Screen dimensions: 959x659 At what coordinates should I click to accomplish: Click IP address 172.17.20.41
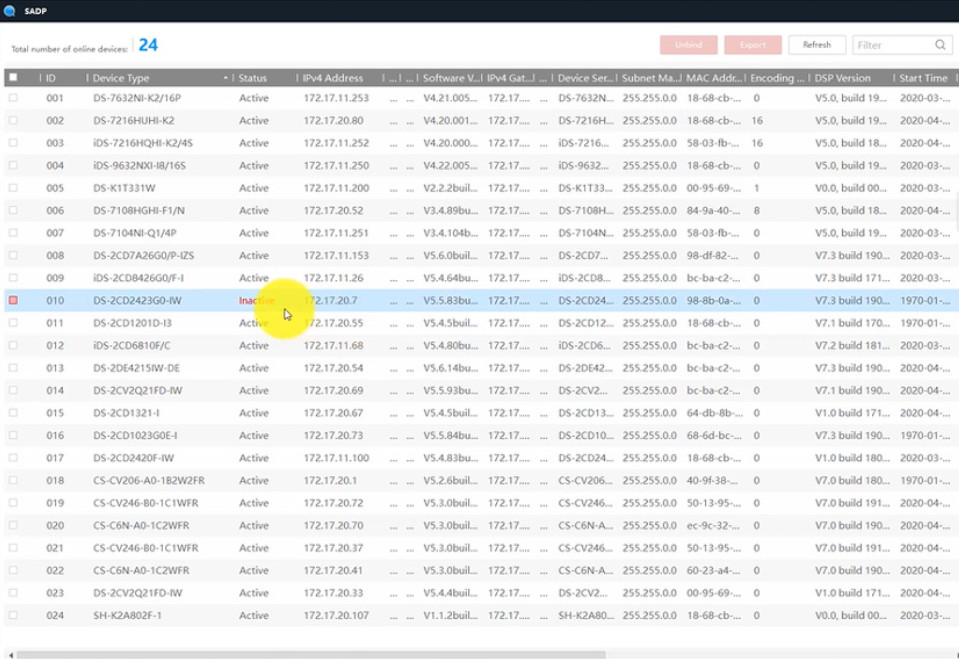tap(333, 570)
